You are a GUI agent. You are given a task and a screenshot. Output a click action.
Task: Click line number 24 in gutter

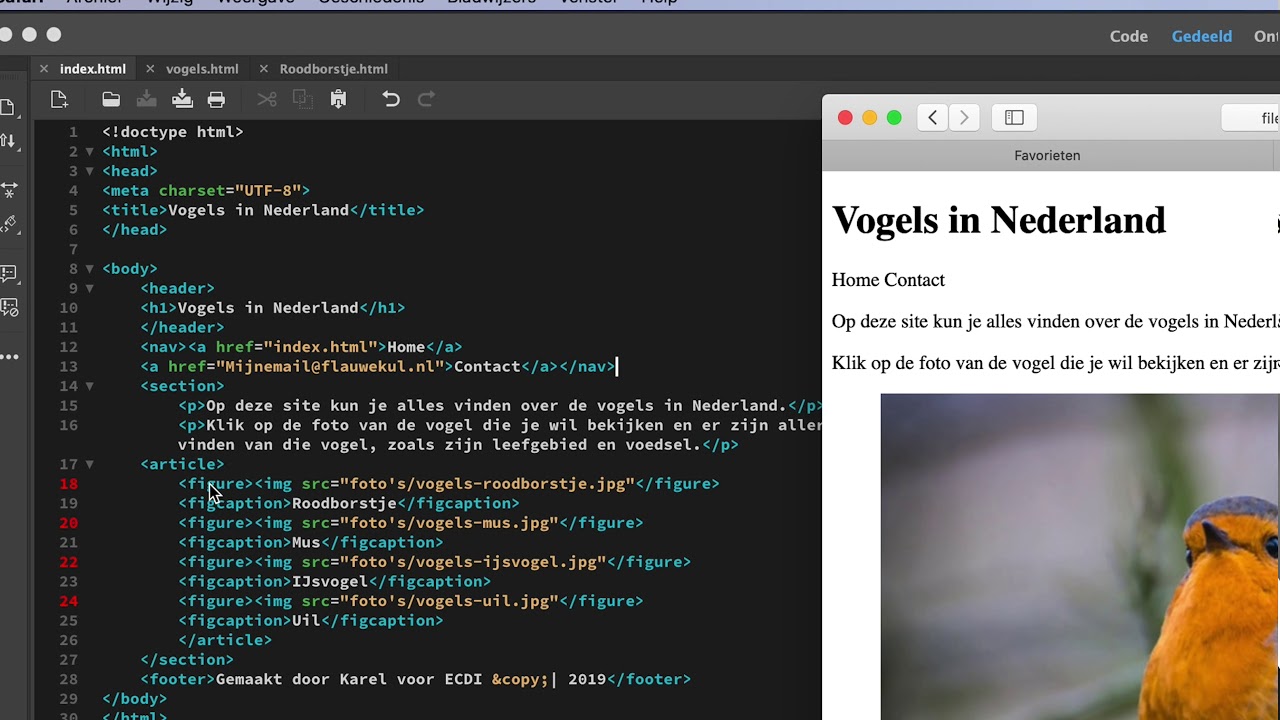[68, 601]
